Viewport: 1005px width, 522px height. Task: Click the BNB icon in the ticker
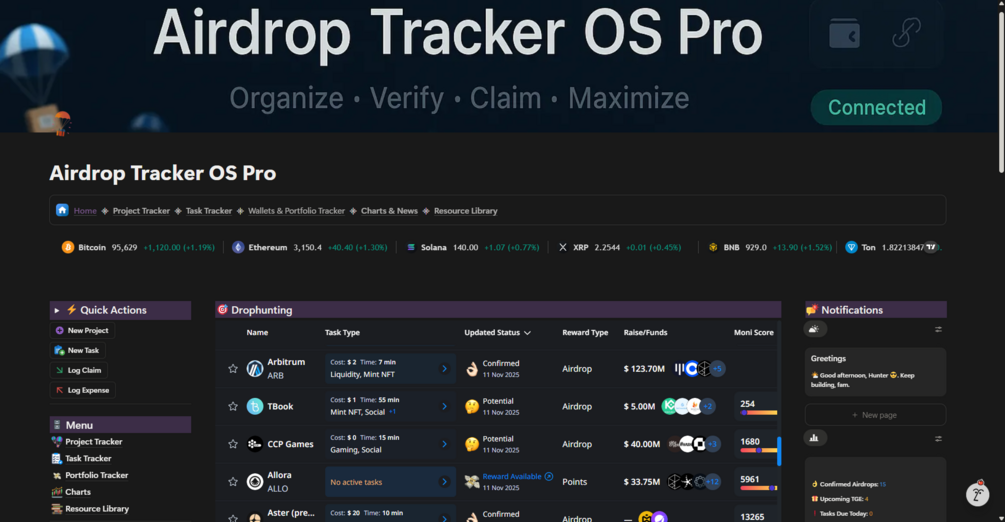point(713,247)
